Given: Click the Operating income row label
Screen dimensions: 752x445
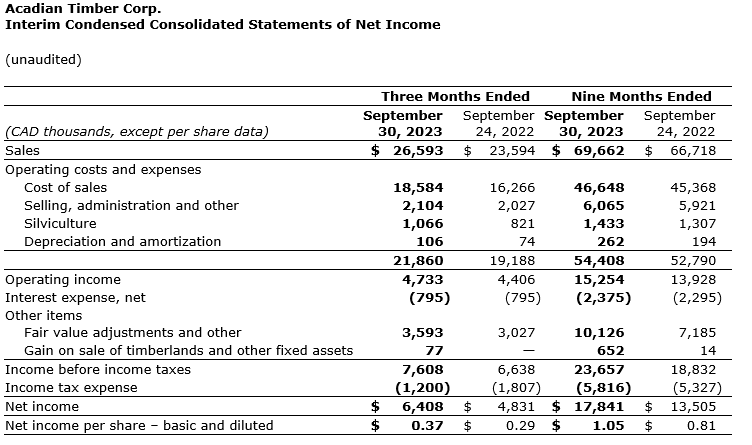Looking at the screenshot, I should click(x=63, y=280).
